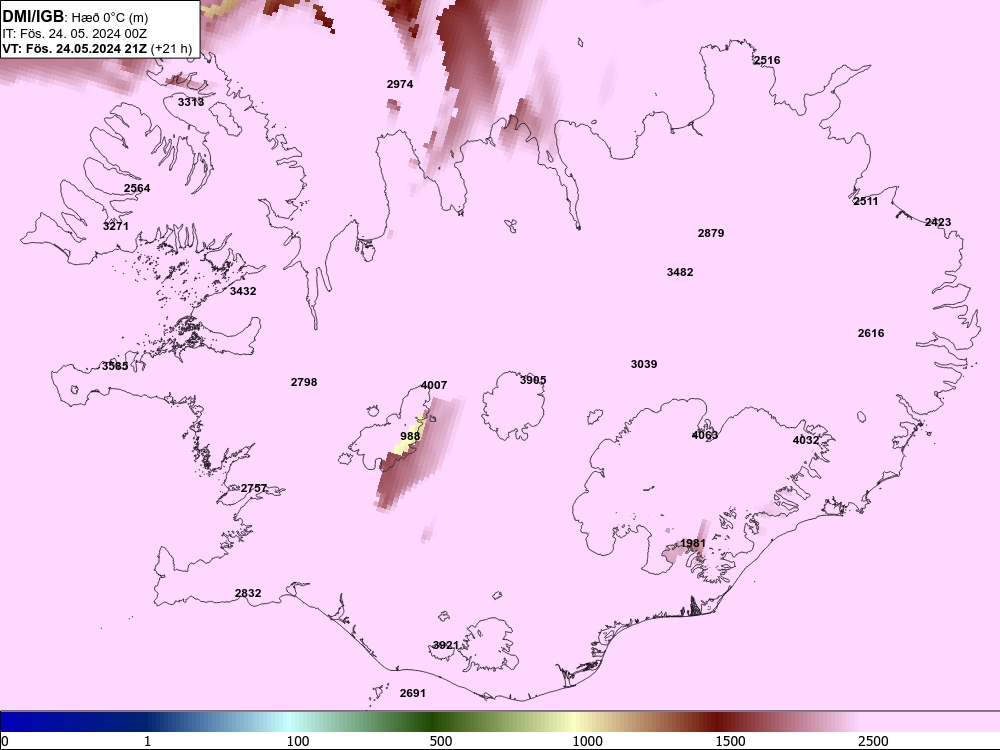Click the height value 3039
1000x750 pixels.
(x=644, y=364)
